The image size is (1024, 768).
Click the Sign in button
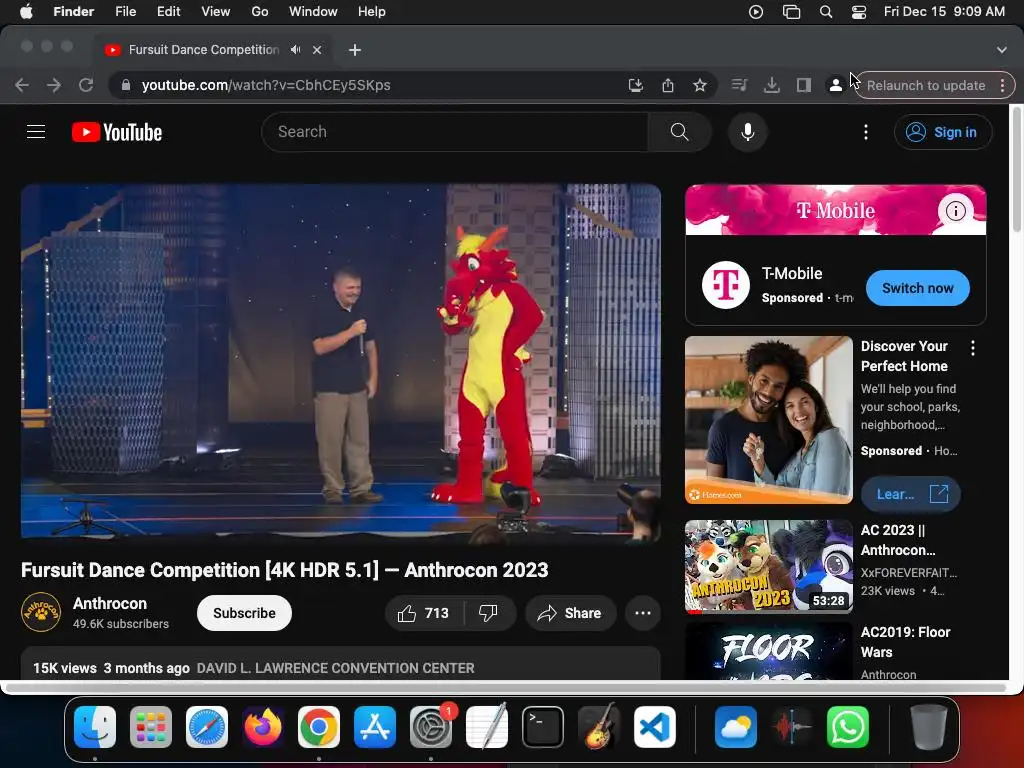[942, 132]
